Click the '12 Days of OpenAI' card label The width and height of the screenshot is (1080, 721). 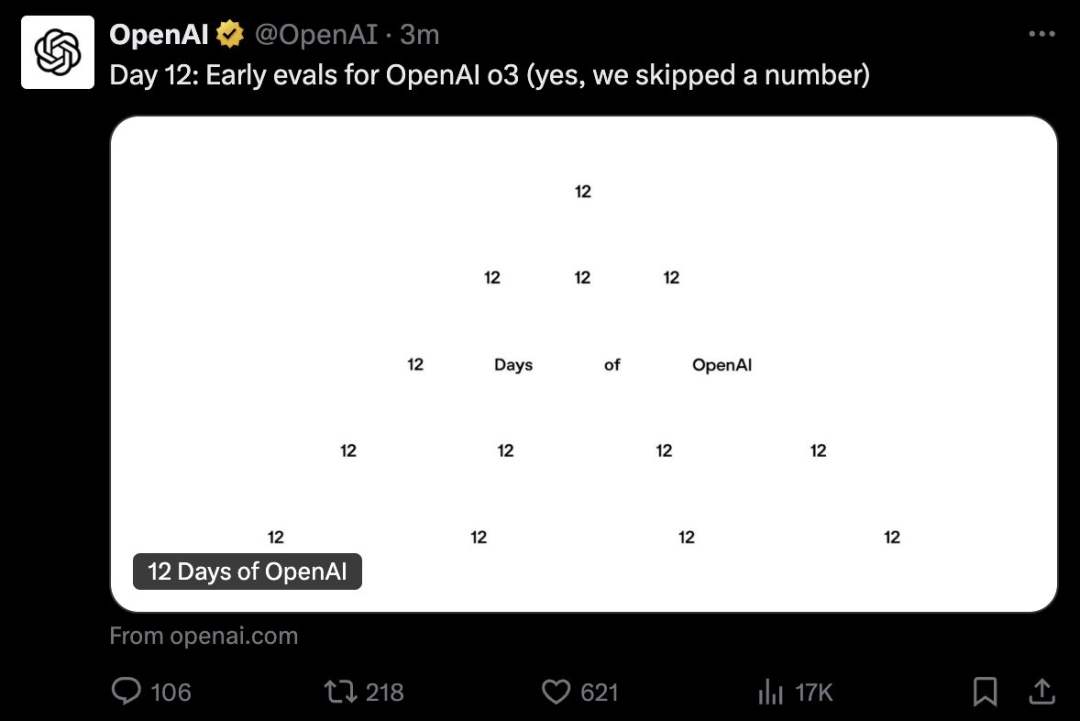247,572
